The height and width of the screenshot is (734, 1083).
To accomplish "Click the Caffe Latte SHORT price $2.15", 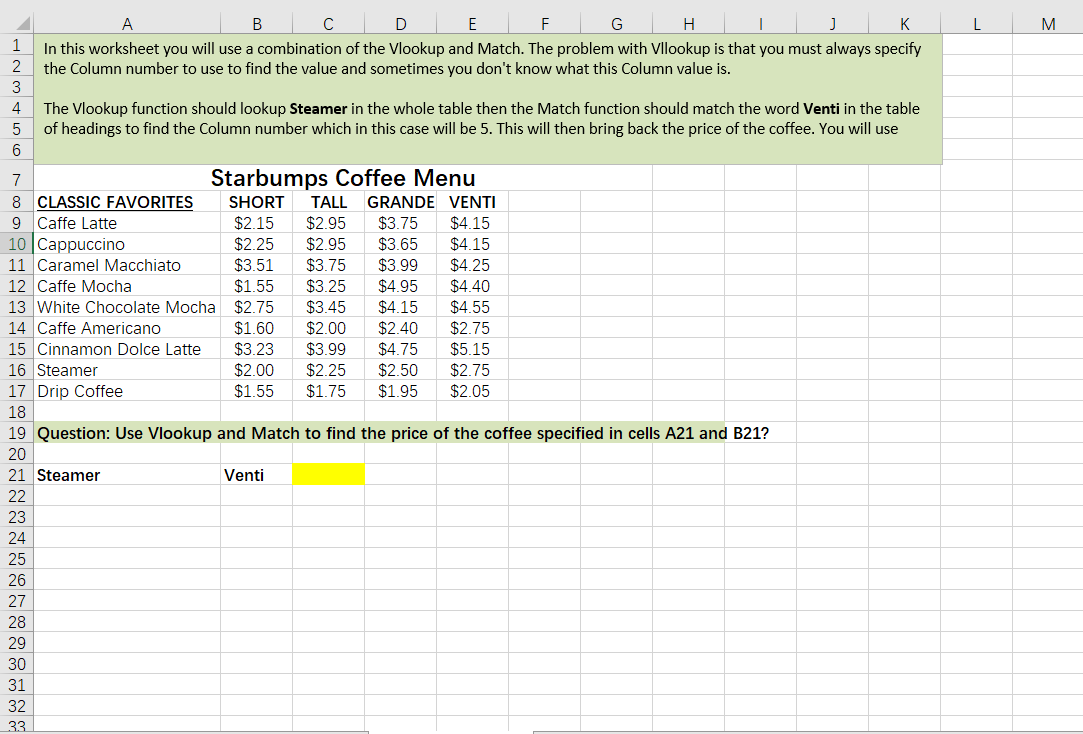I will tap(255, 223).
